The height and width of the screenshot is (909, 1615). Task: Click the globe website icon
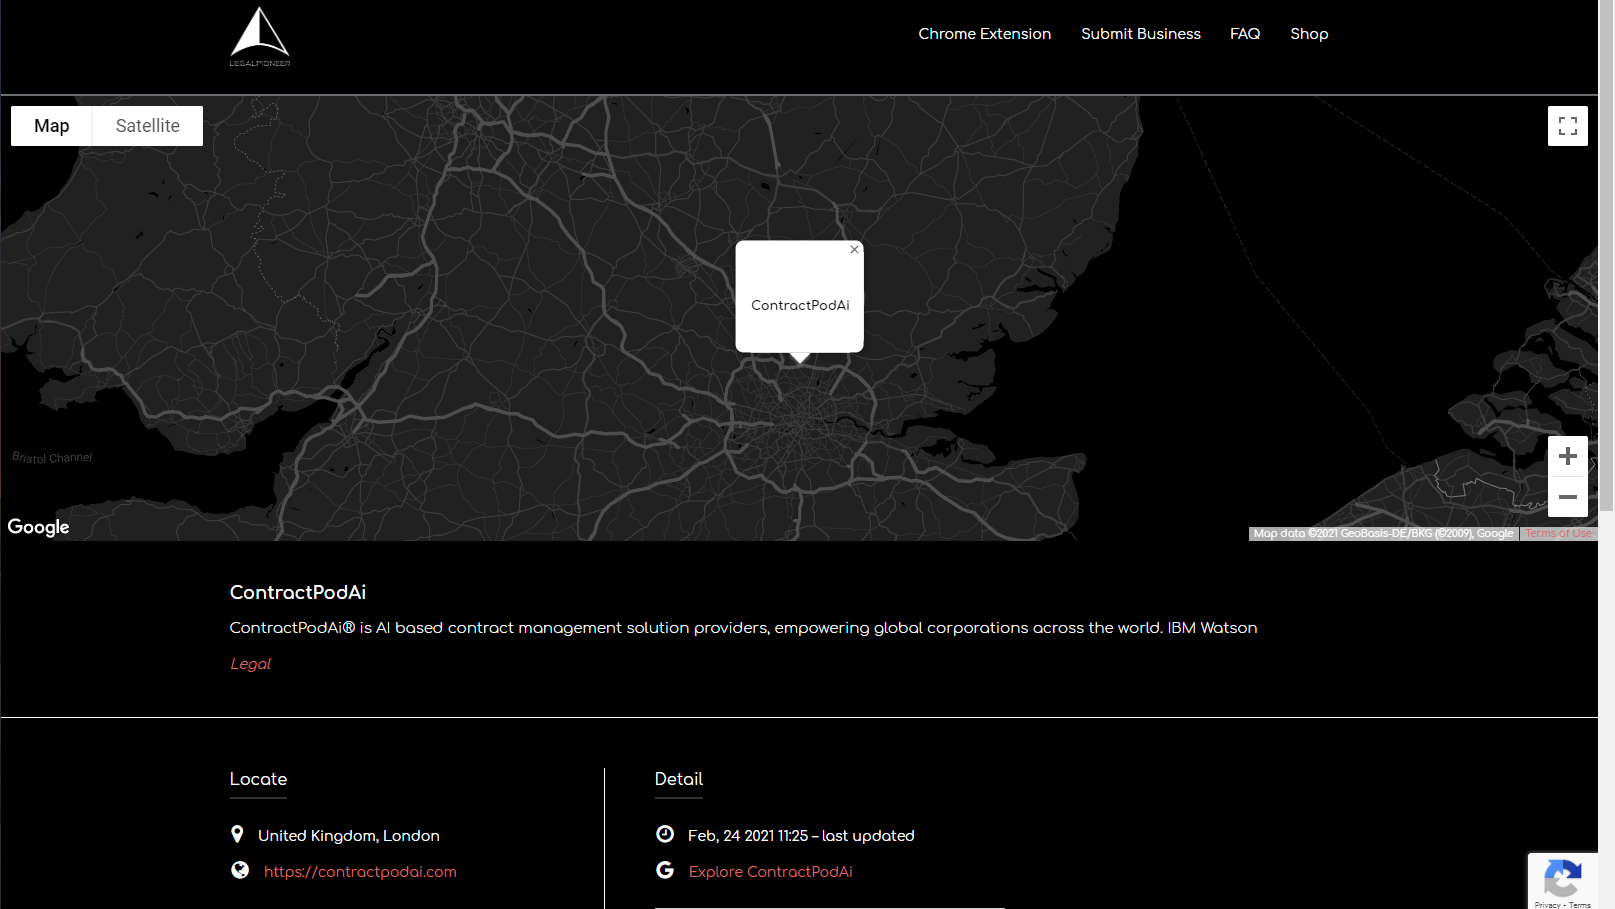pos(240,870)
